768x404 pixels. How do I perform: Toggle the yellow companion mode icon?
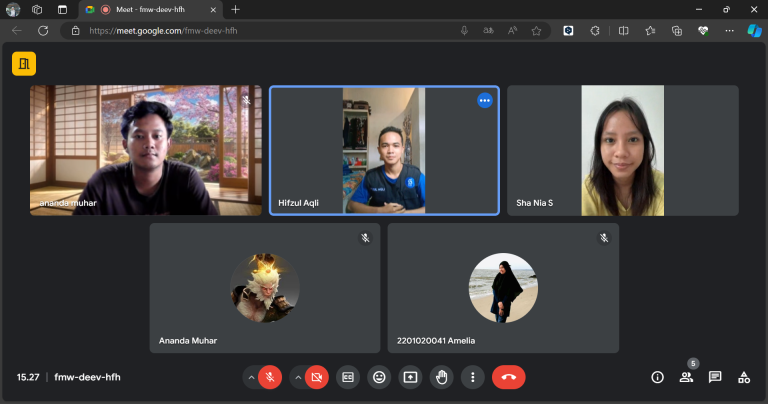24,64
